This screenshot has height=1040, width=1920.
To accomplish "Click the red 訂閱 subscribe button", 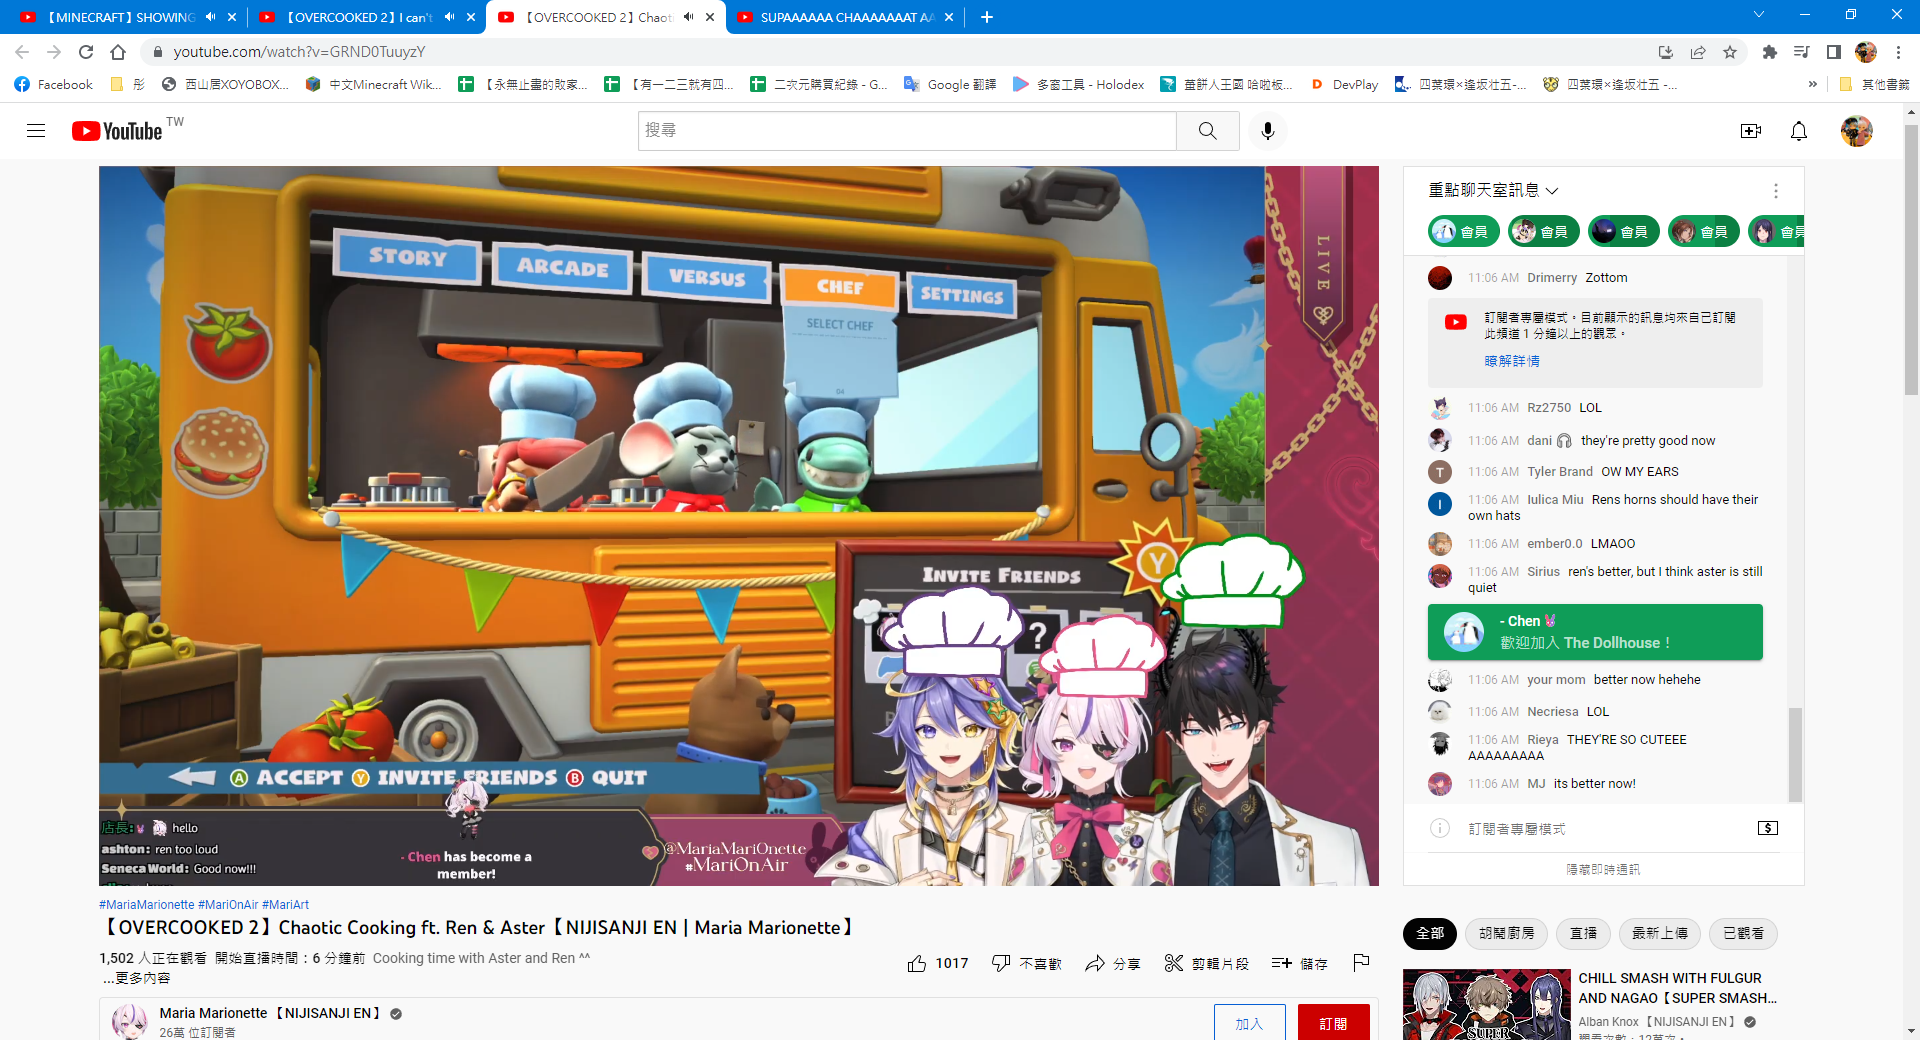I will click(x=1334, y=1023).
